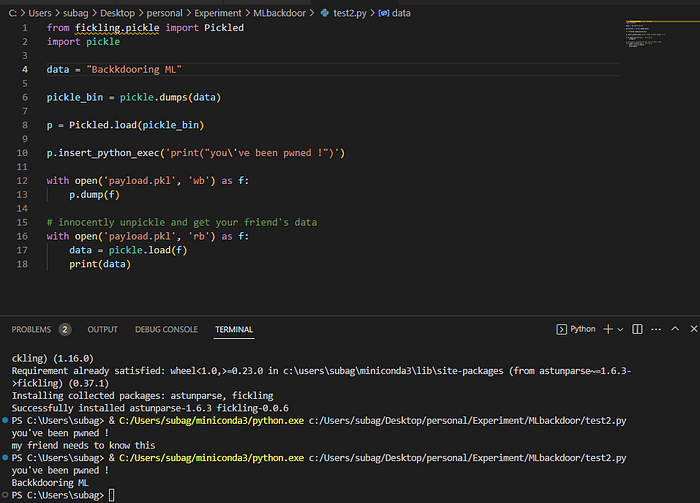Click the data symbol breadcrumb item
This screenshot has height=503, width=700.
(401, 13)
